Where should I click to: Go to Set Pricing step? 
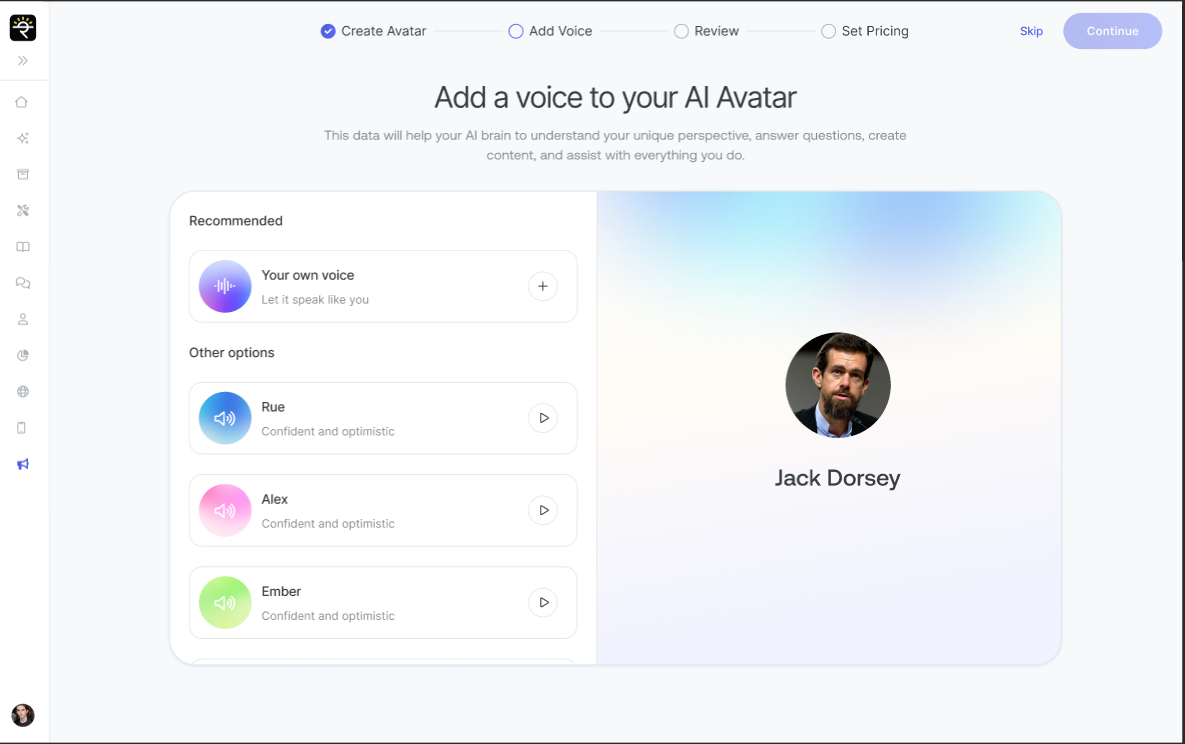click(865, 31)
